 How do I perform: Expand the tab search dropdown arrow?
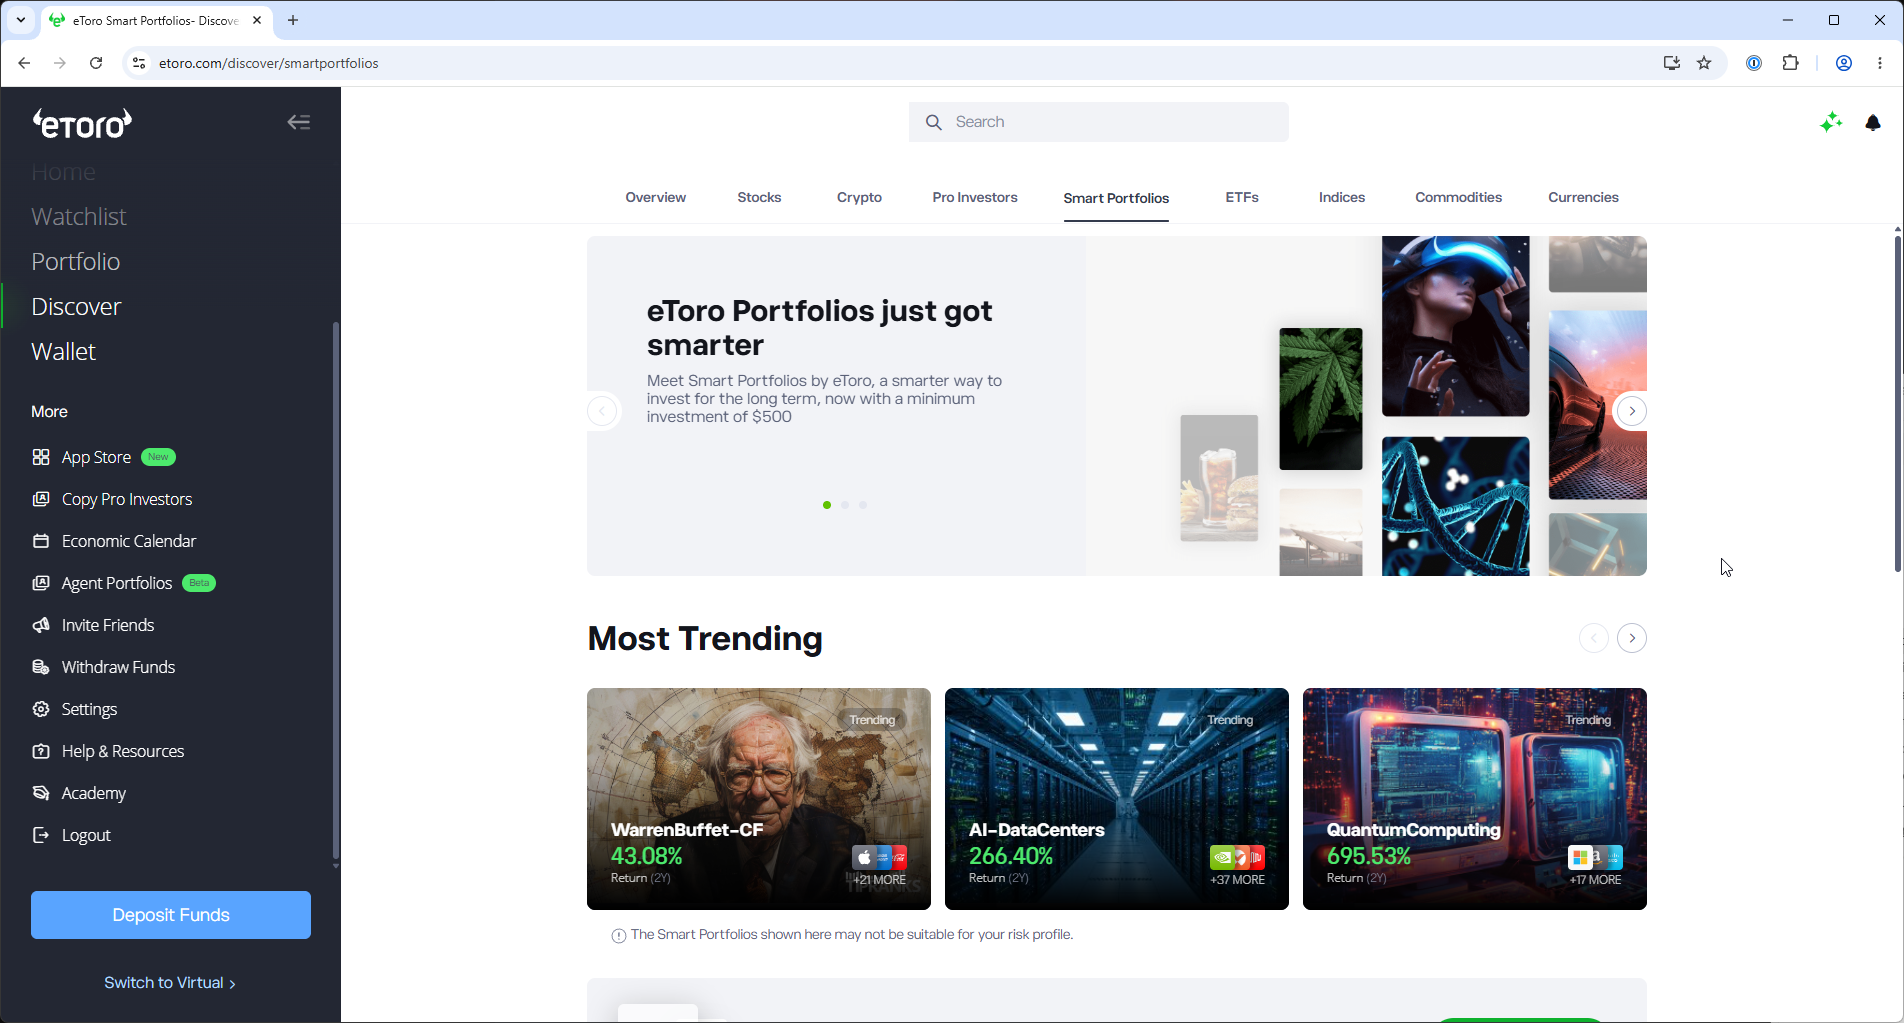(x=20, y=20)
